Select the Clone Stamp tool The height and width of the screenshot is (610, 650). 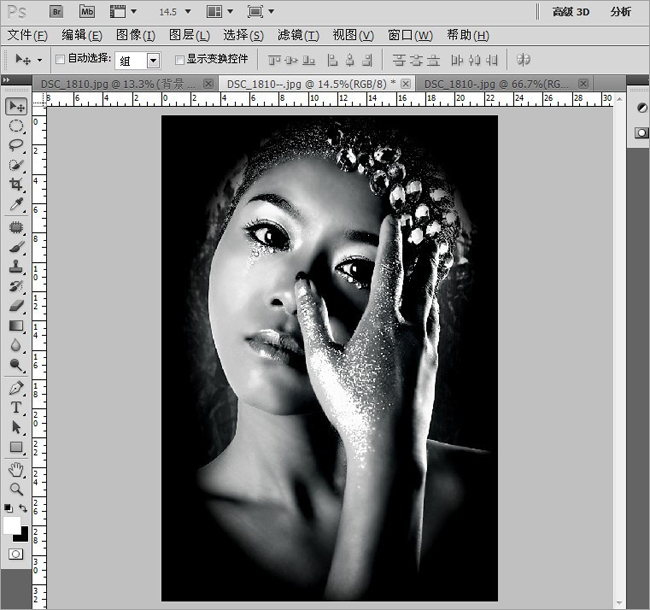tap(16, 266)
